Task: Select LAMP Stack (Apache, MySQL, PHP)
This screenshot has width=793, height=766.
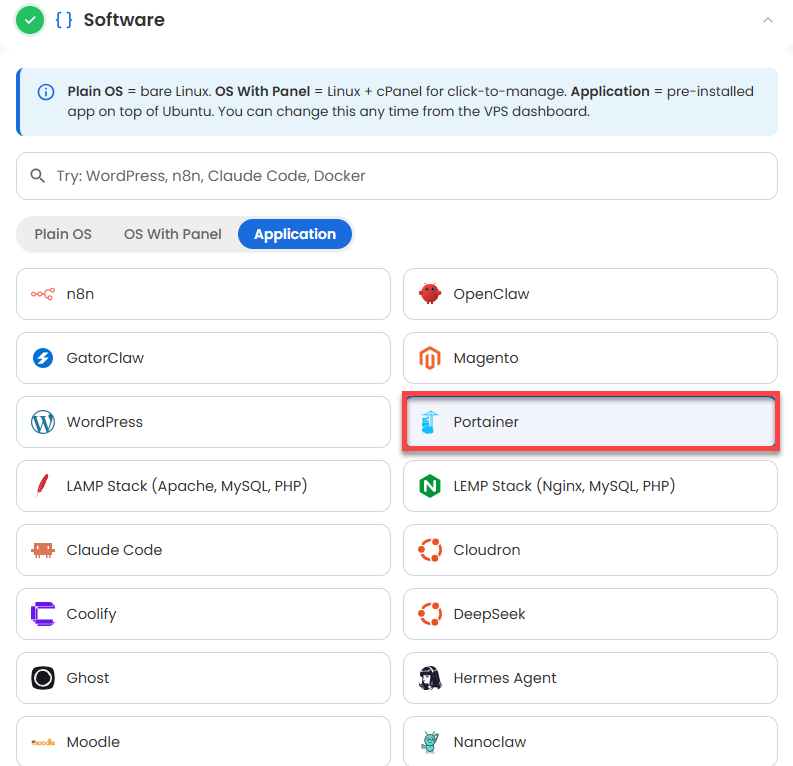Action: pos(203,486)
